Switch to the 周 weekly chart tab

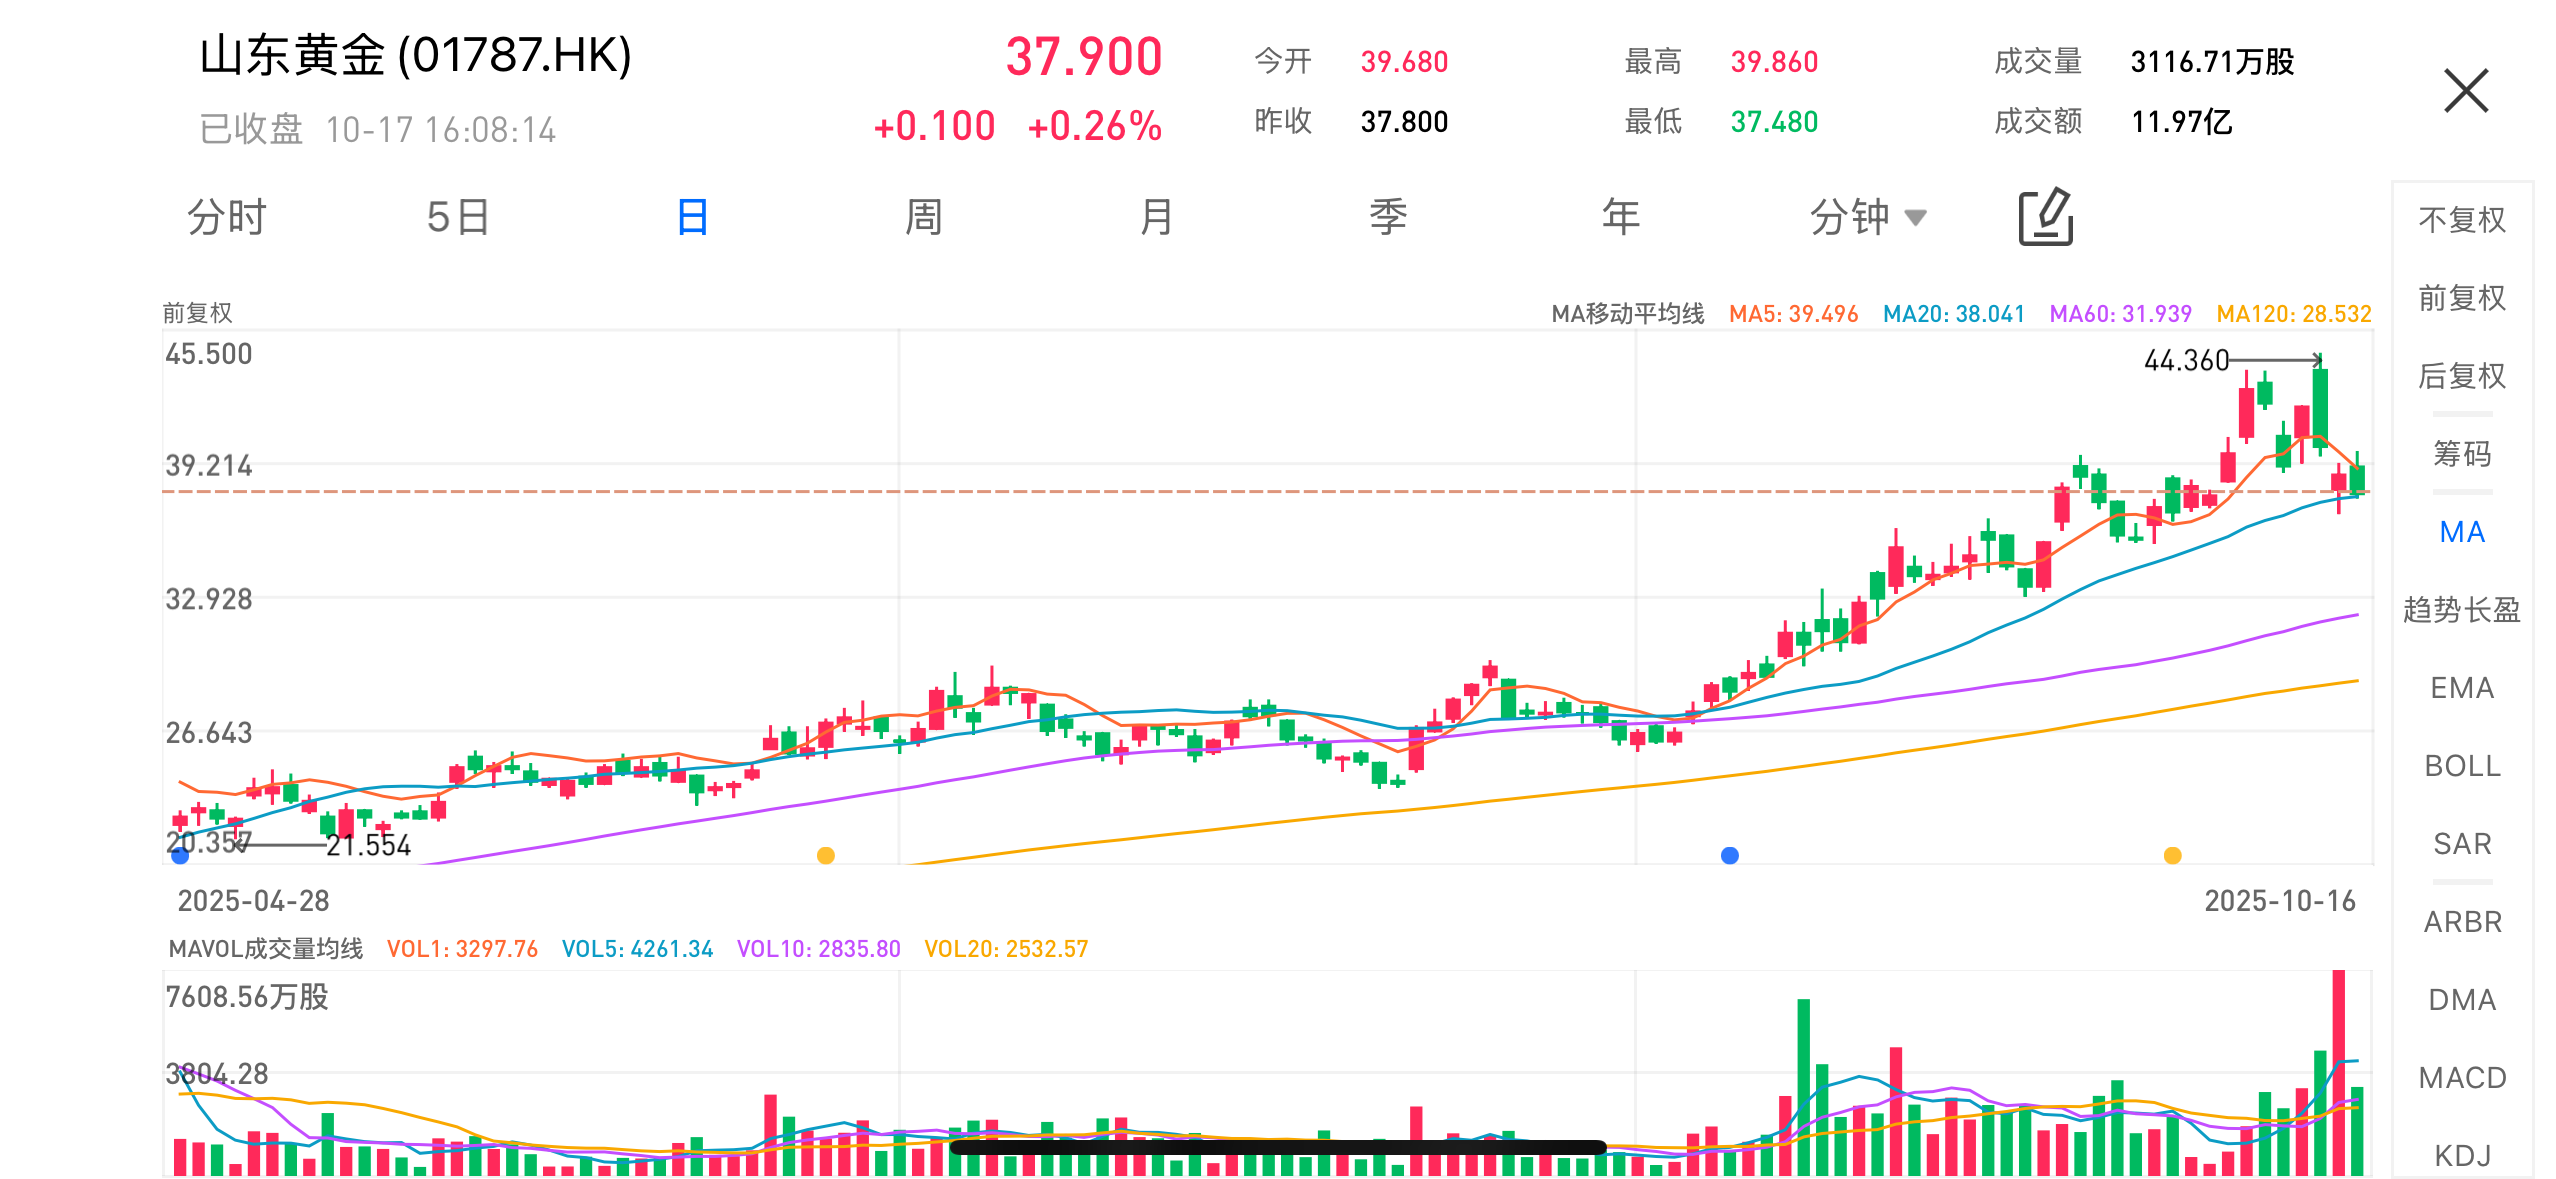pos(923,217)
